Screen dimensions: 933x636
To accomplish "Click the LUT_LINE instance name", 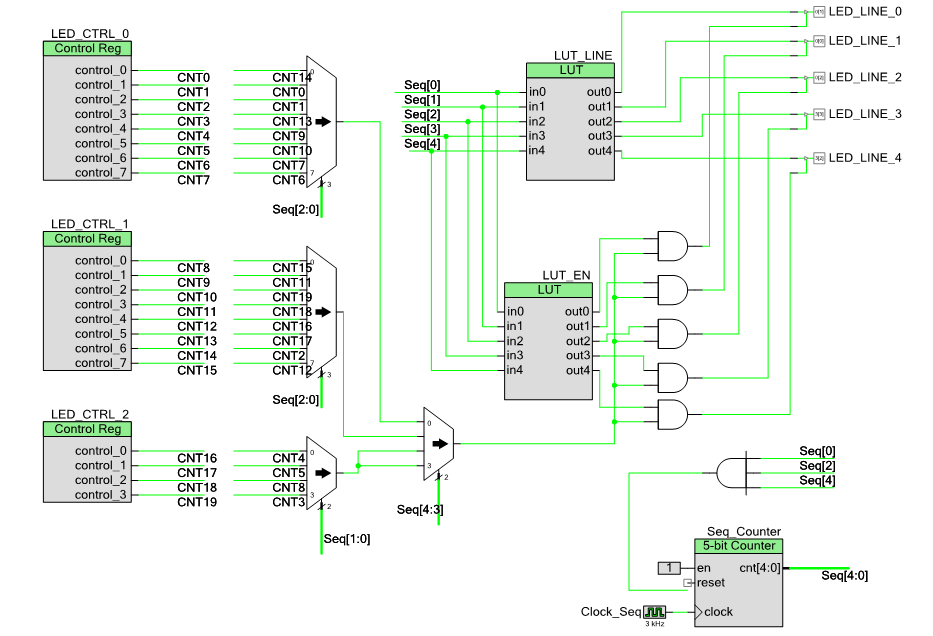I will pos(583,56).
